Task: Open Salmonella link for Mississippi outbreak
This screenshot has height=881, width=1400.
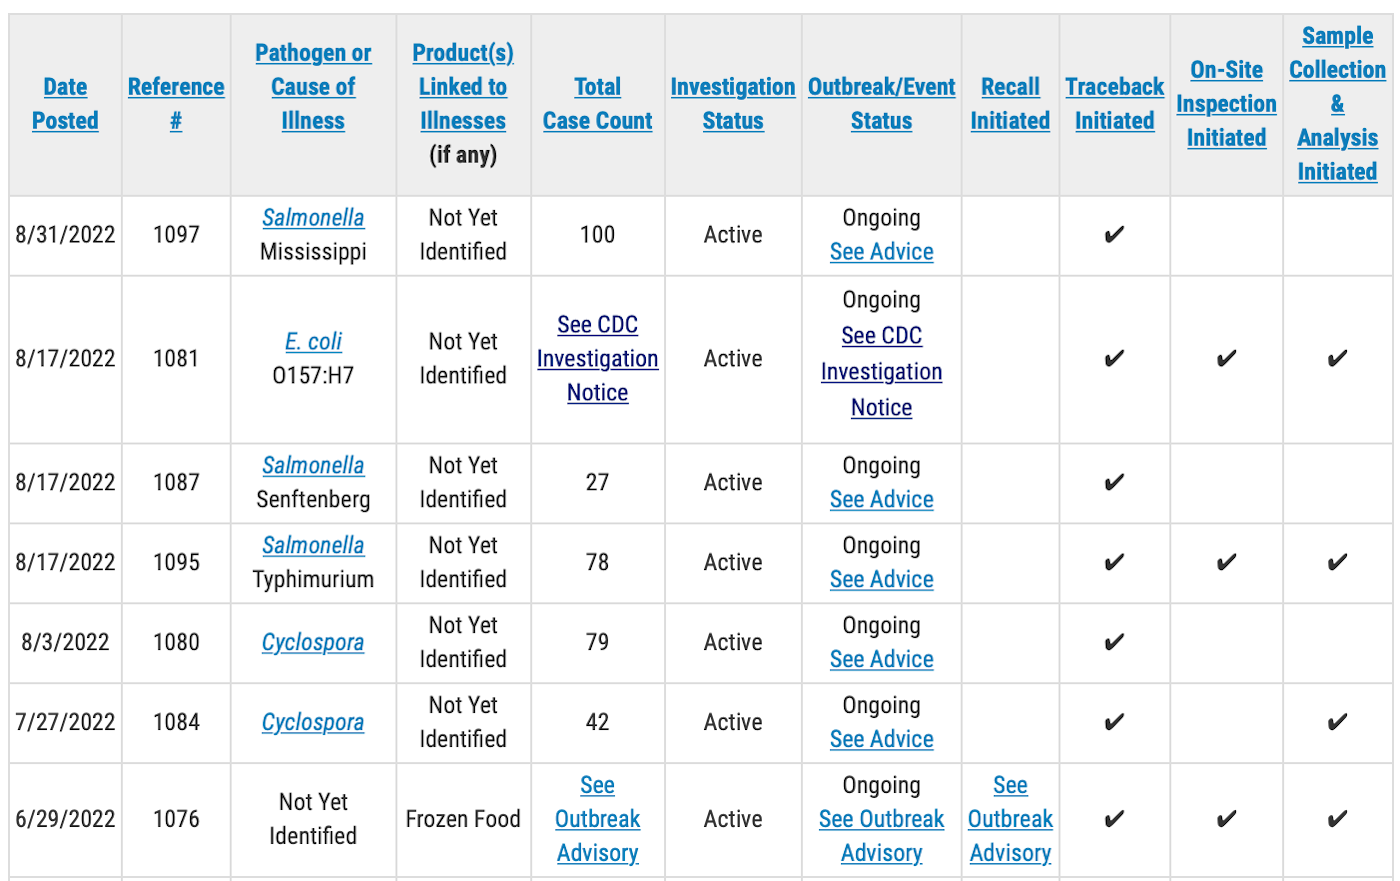Action: pos(313,218)
